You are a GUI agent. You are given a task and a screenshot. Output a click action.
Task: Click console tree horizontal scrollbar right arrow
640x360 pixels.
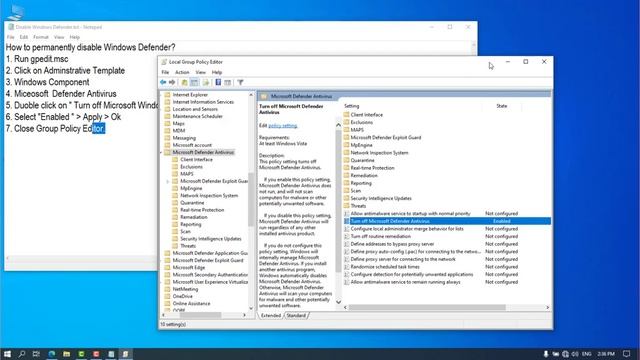(x=244, y=315)
